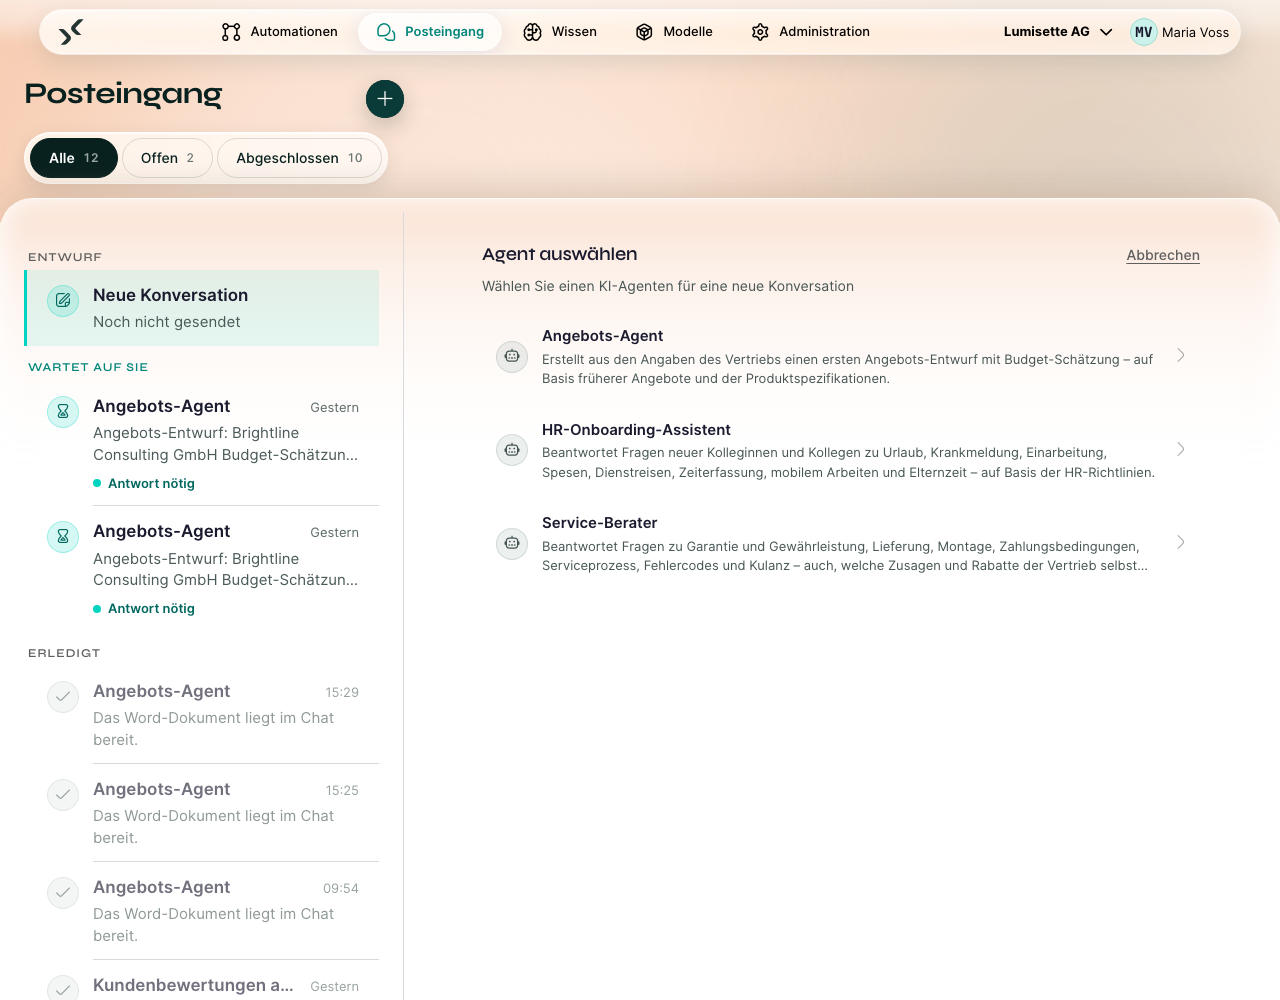The width and height of the screenshot is (1280, 1000).
Task: Show all conversations with the Alle filter
Action: point(74,158)
